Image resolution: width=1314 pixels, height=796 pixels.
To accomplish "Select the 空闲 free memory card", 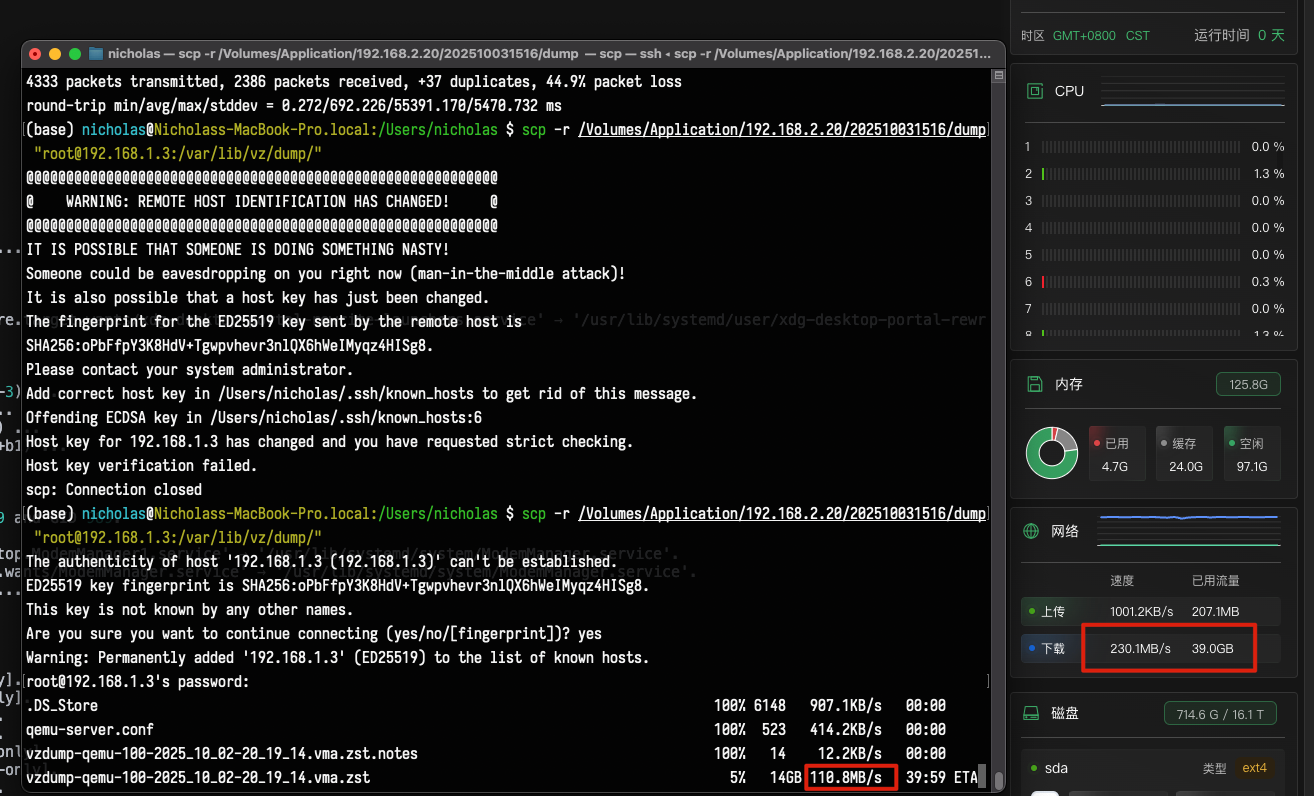I will pyautogui.click(x=1252, y=453).
